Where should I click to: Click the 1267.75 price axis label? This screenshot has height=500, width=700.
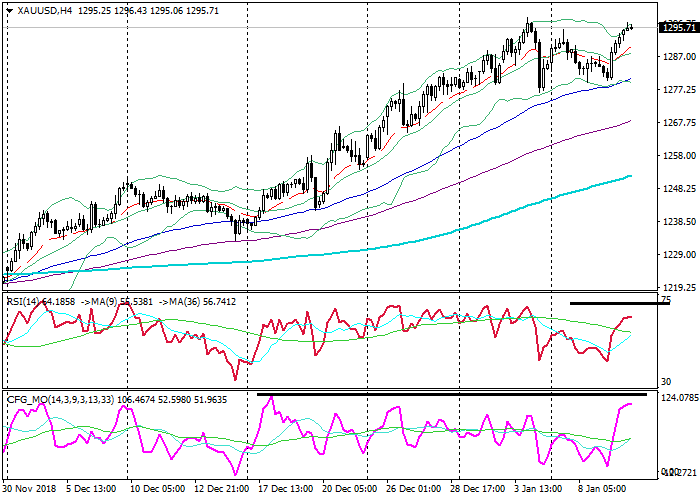click(678, 123)
